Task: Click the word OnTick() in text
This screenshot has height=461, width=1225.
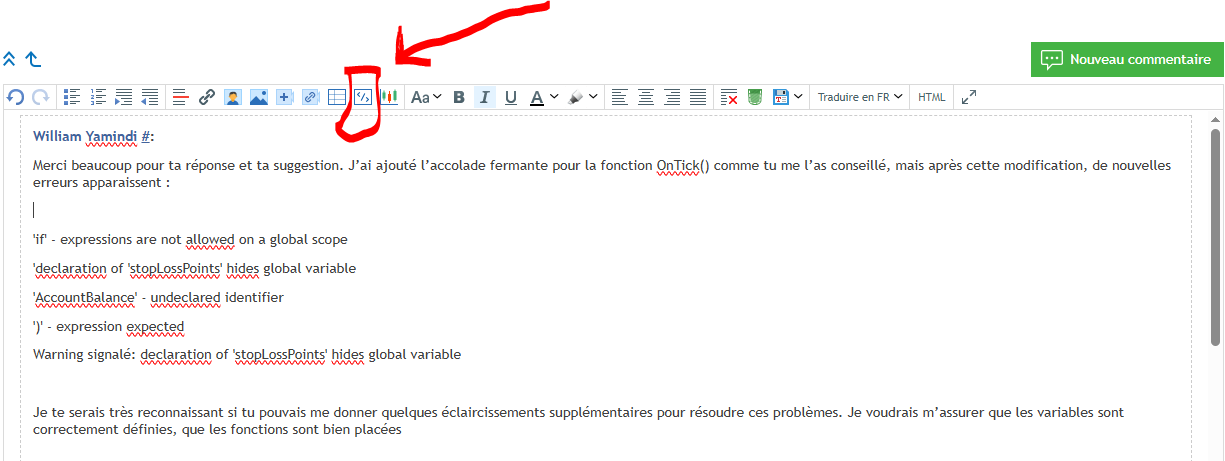Action: click(683, 166)
